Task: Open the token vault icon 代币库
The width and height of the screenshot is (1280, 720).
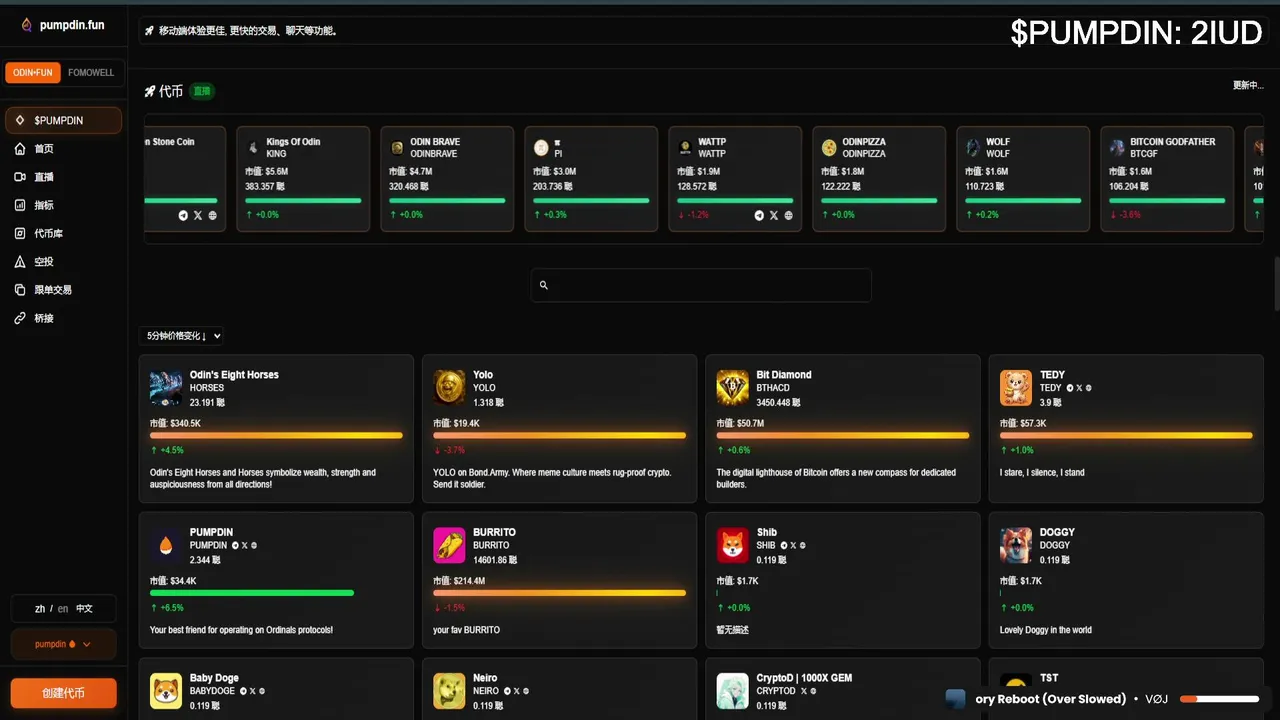Action: (20, 233)
